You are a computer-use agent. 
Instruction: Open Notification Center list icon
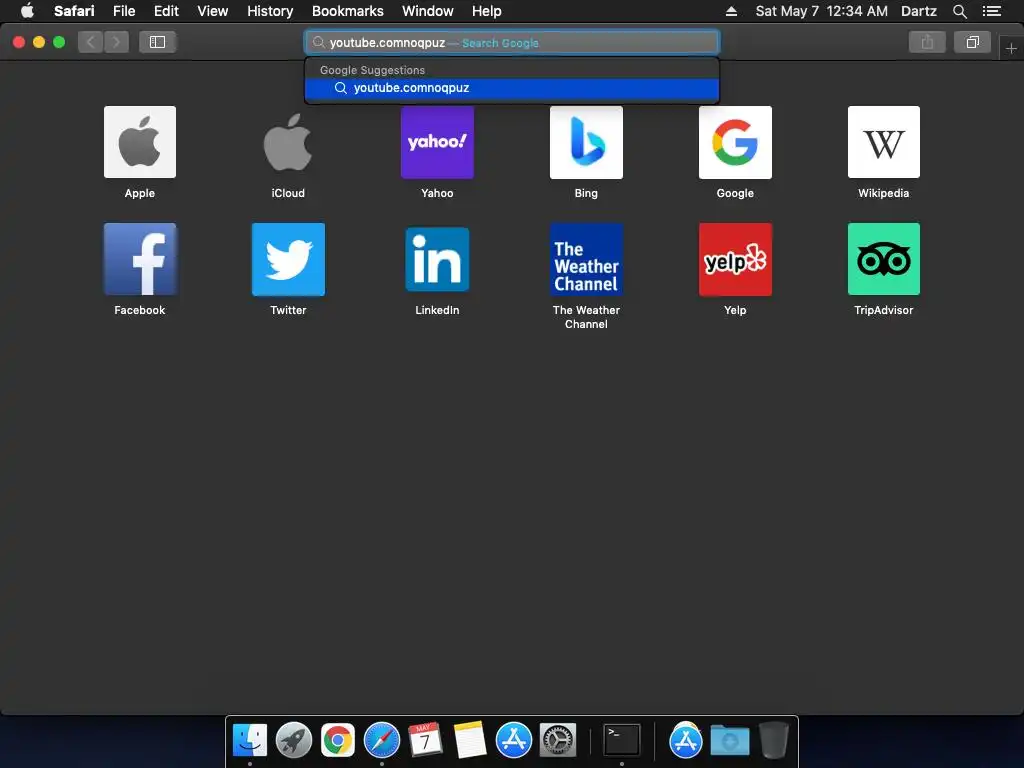992,11
